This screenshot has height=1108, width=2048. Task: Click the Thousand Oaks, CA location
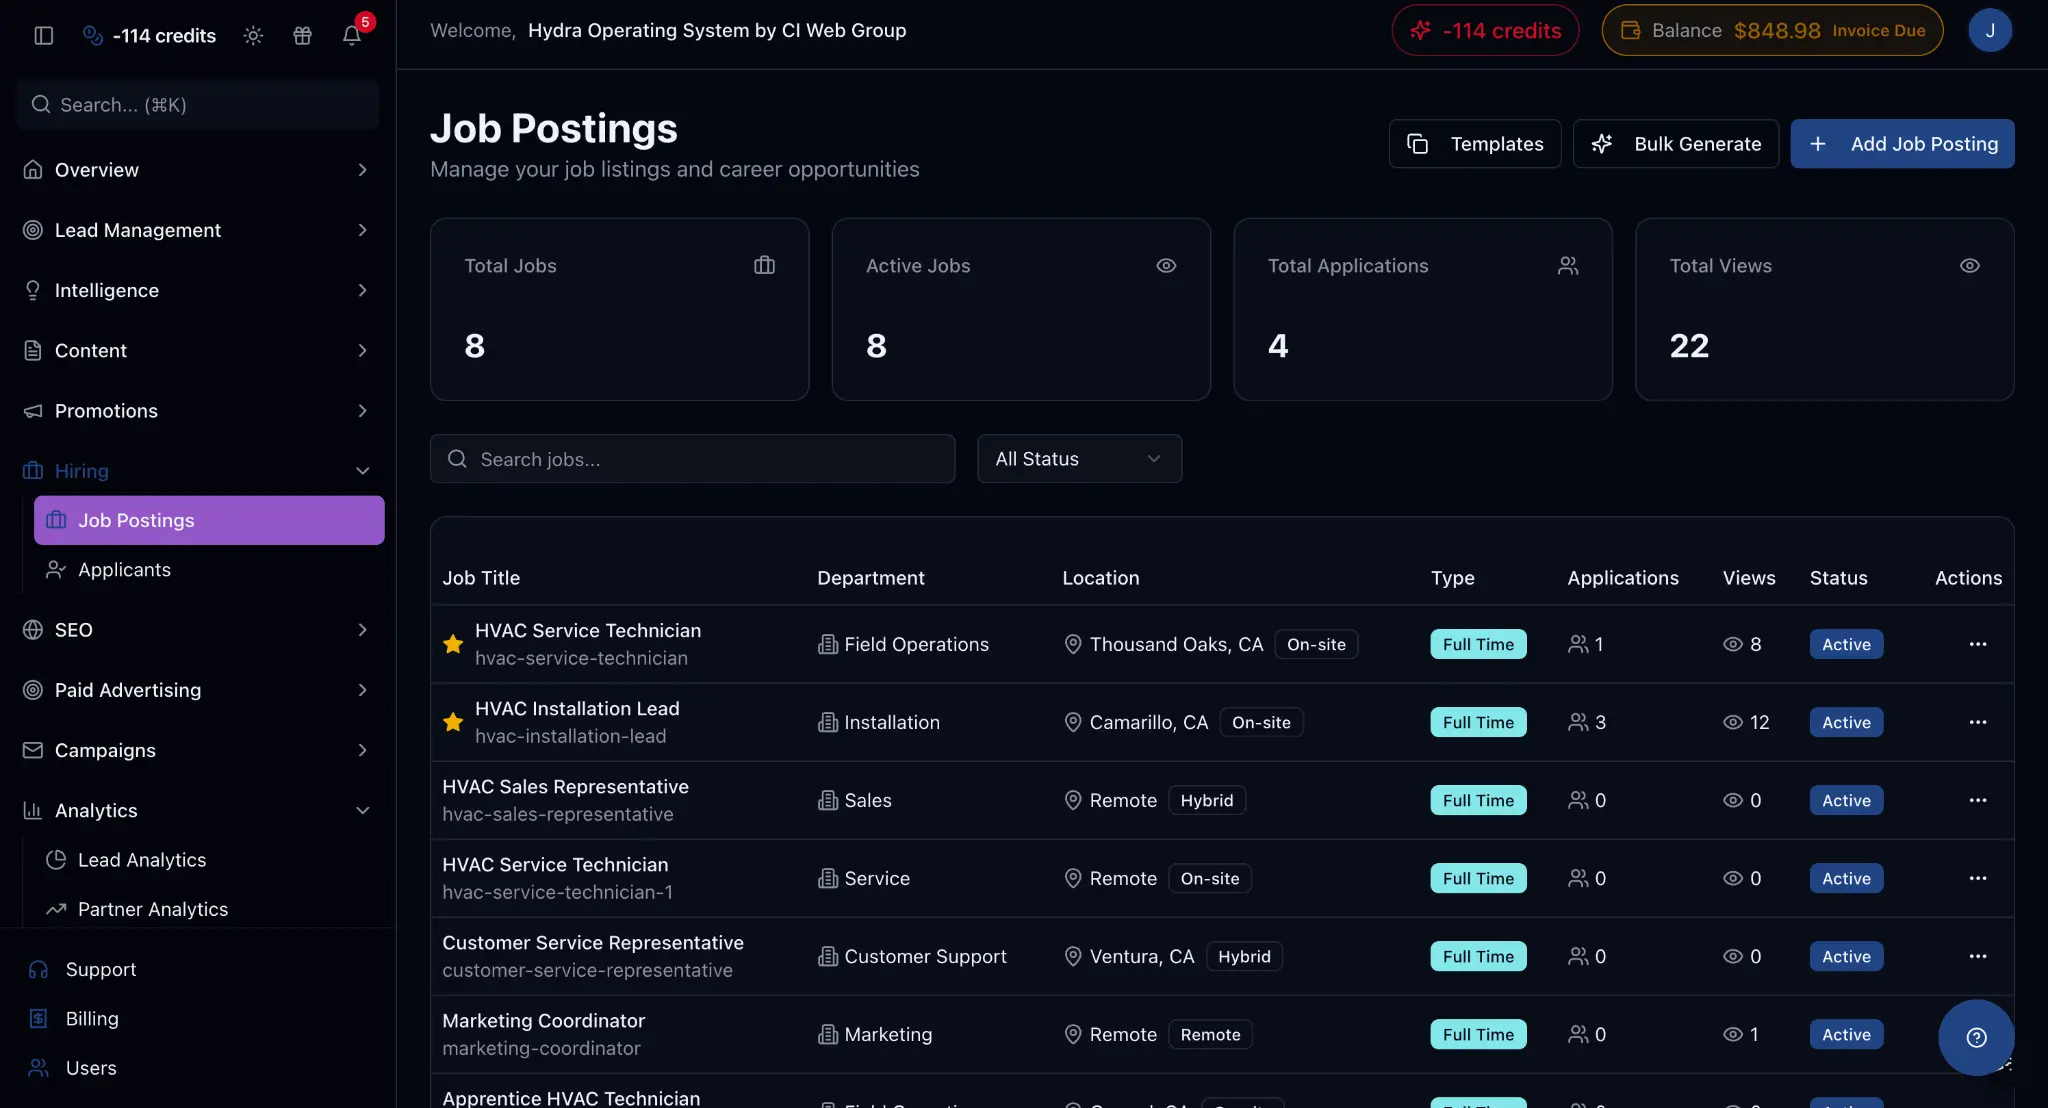point(1176,644)
